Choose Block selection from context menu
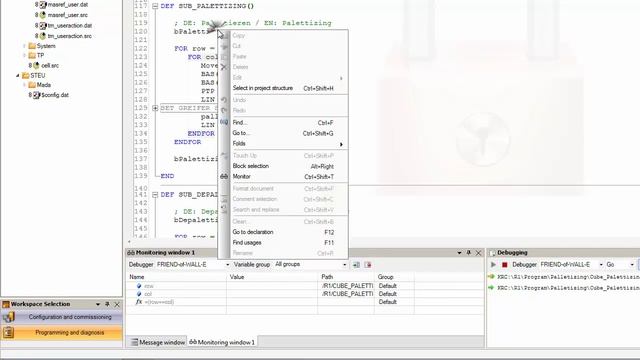This screenshot has width=640, height=360. [283, 166]
